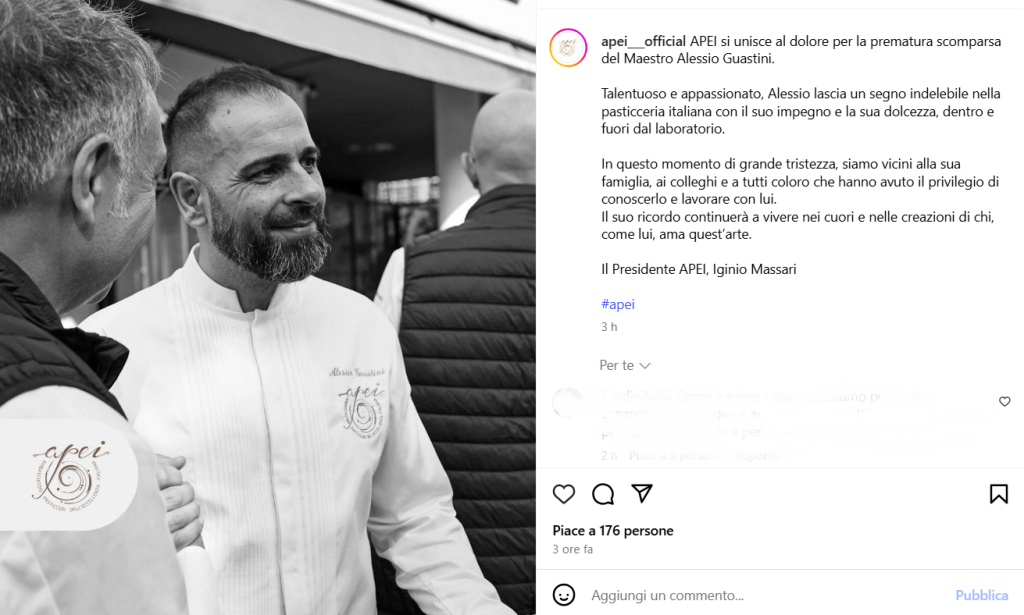Click the chevron next to Per te
Image resolution: width=1024 pixels, height=615 pixels.
tap(645, 366)
